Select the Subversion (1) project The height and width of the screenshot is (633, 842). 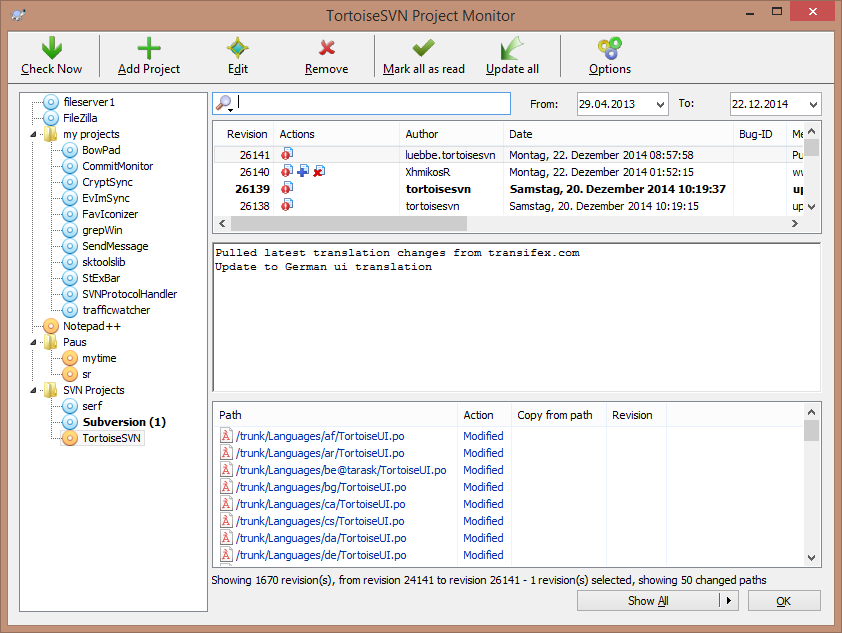click(123, 422)
